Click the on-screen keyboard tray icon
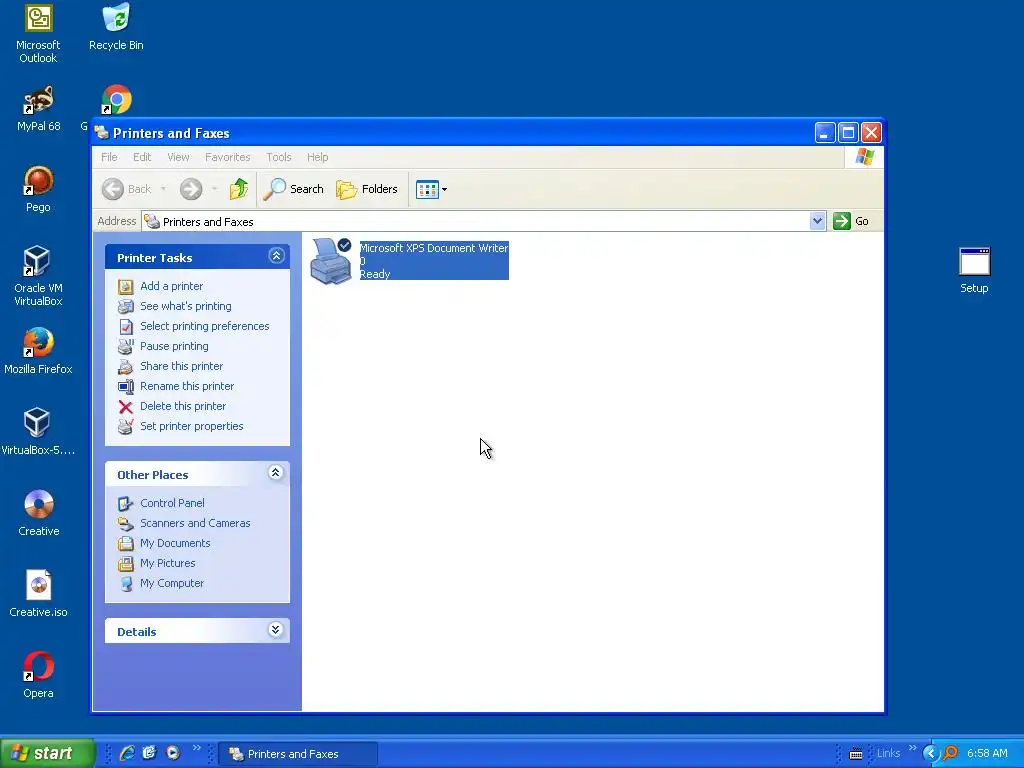The height and width of the screenshot is (768, 1024). click(x=856, y=754)
